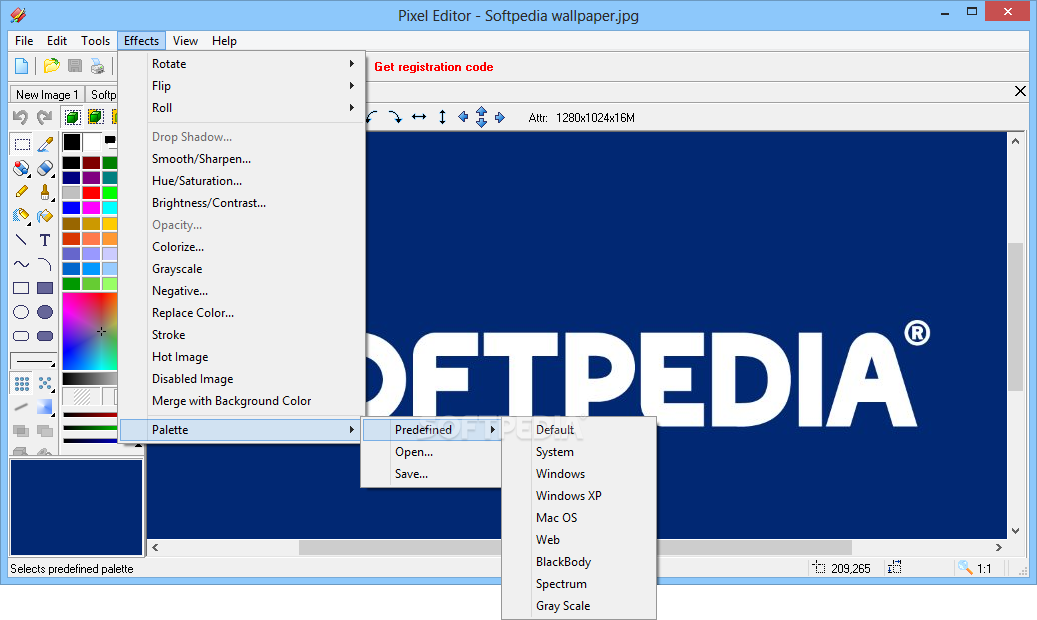Toggle the scattered dots pattern option

click(x=45, y=383)
